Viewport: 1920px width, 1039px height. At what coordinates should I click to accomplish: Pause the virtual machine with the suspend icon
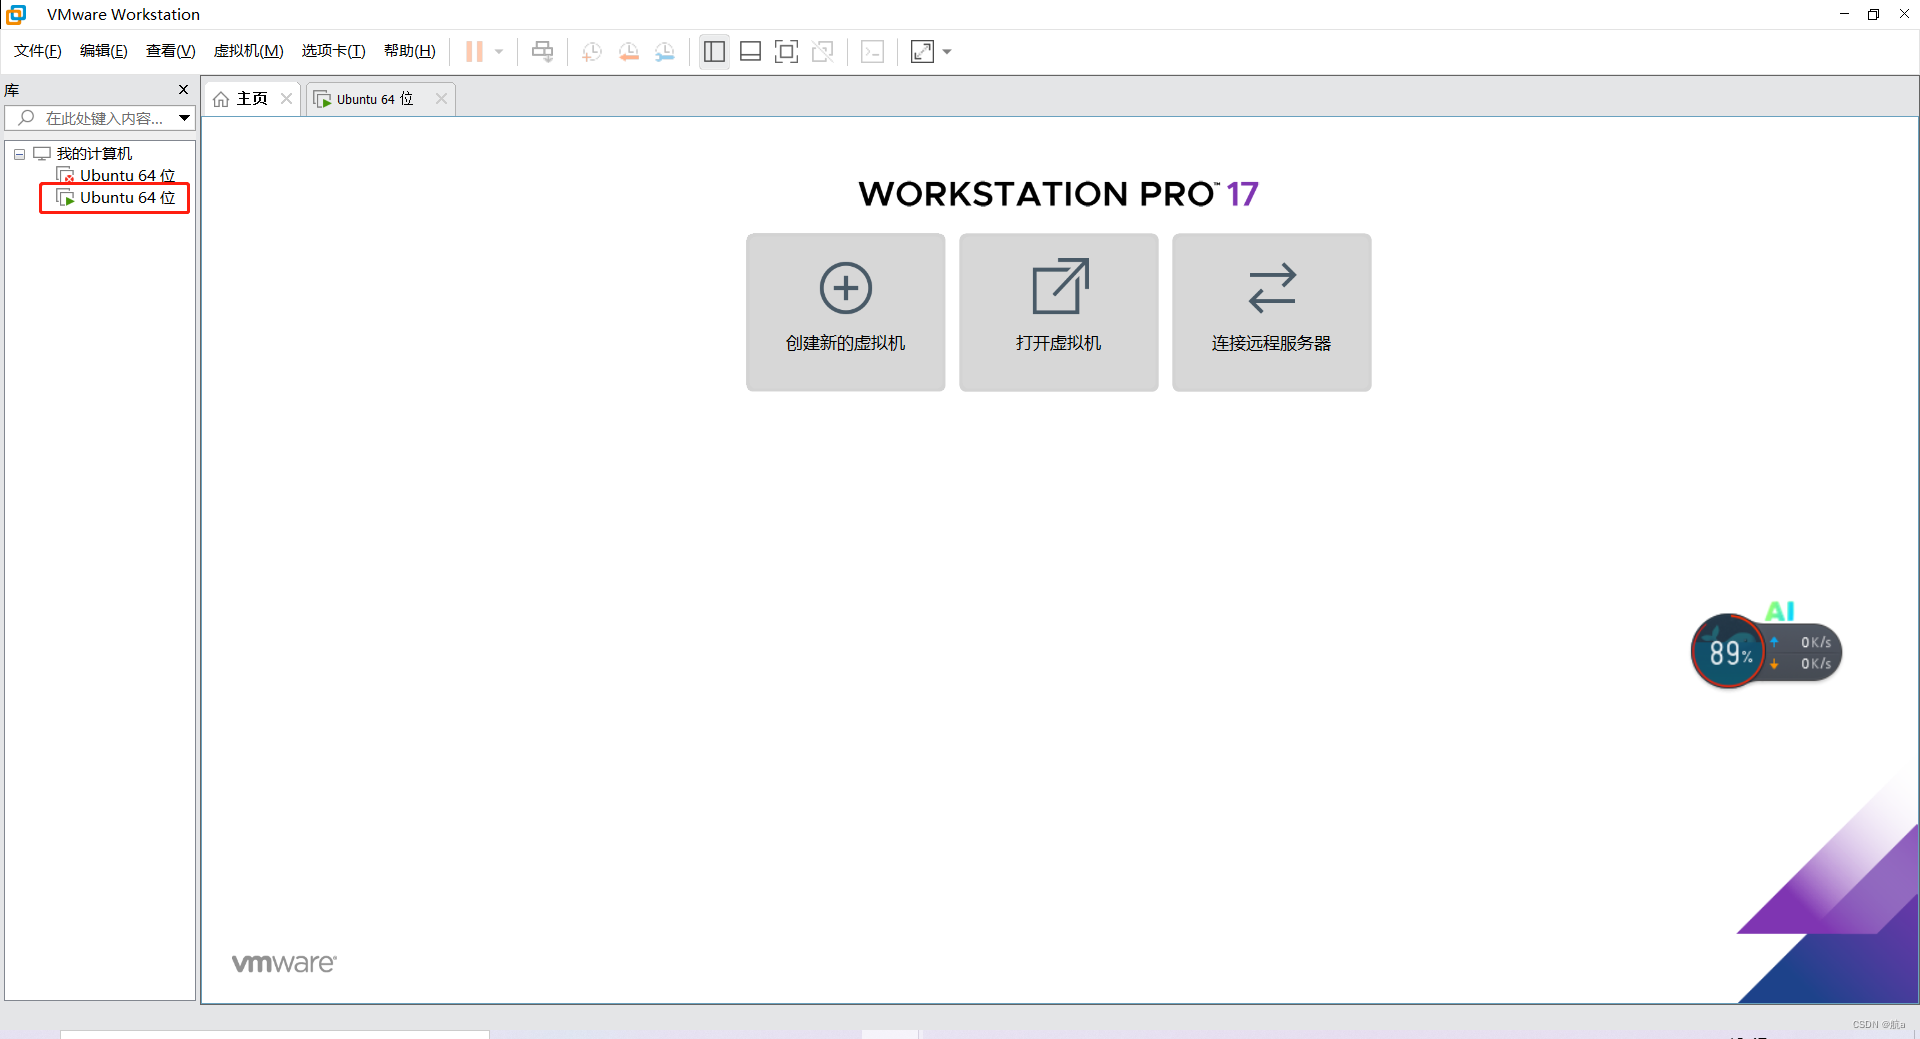474,51
